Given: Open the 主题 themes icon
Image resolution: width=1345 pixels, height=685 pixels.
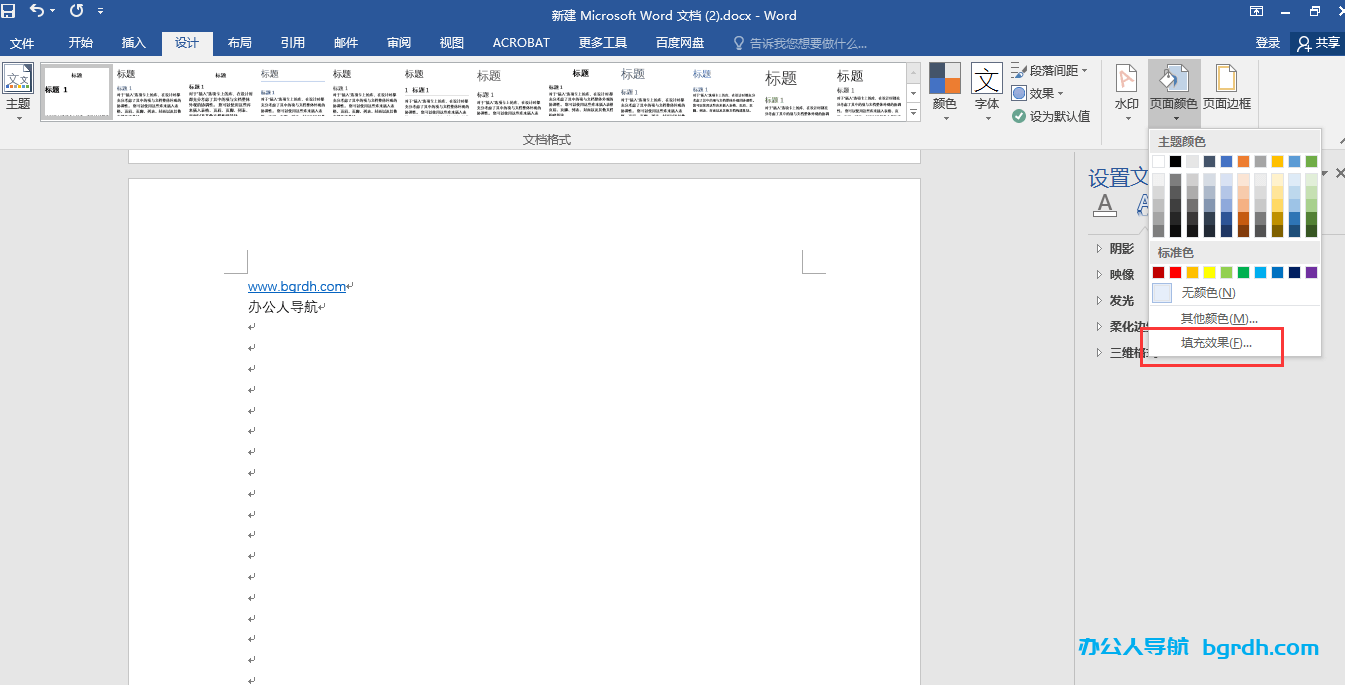Looking at the screenshot, I should point(18,88).
